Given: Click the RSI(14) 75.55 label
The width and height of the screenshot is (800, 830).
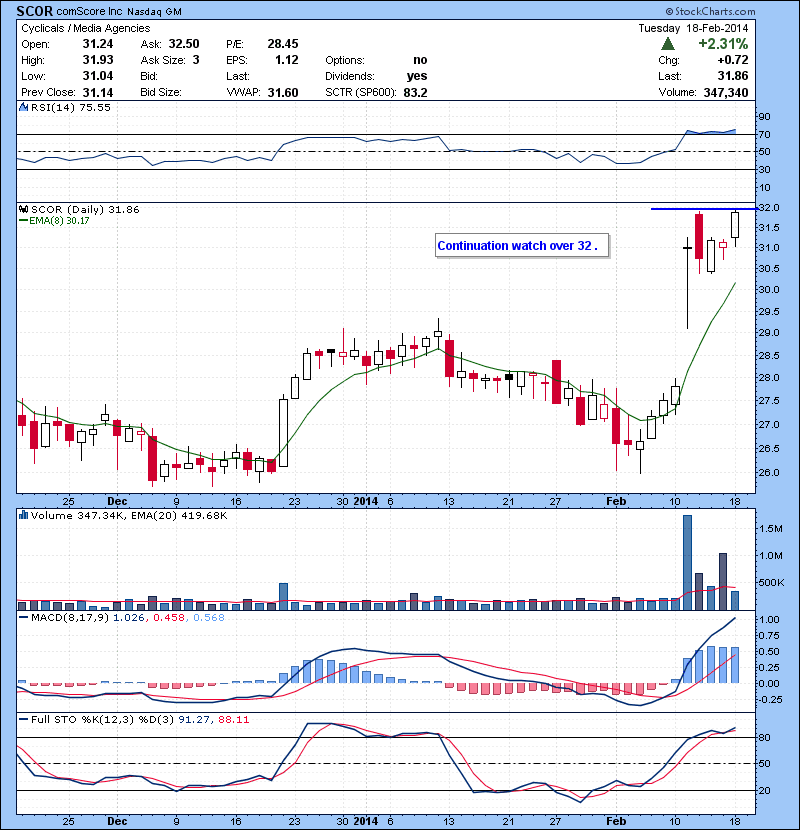Looking at the screenshot, I should [x=71, y=107].
